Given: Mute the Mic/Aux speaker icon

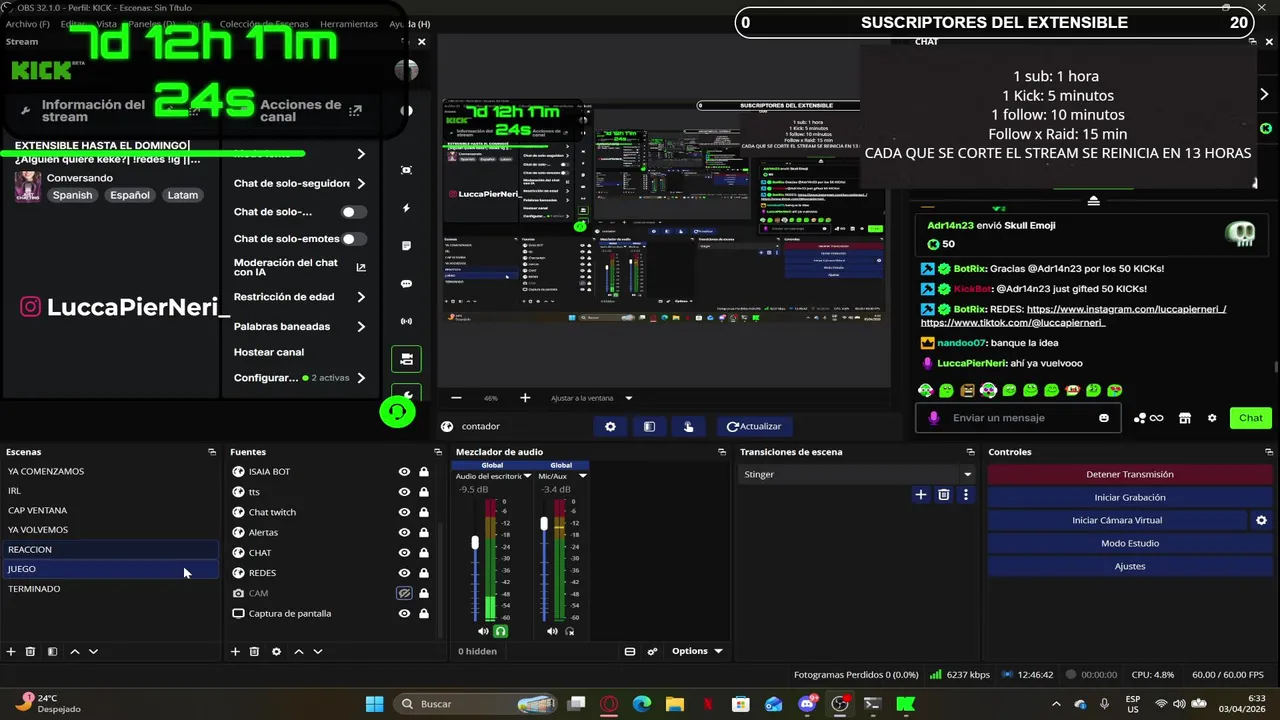Looking at the screenshot, I should point(552,631).
